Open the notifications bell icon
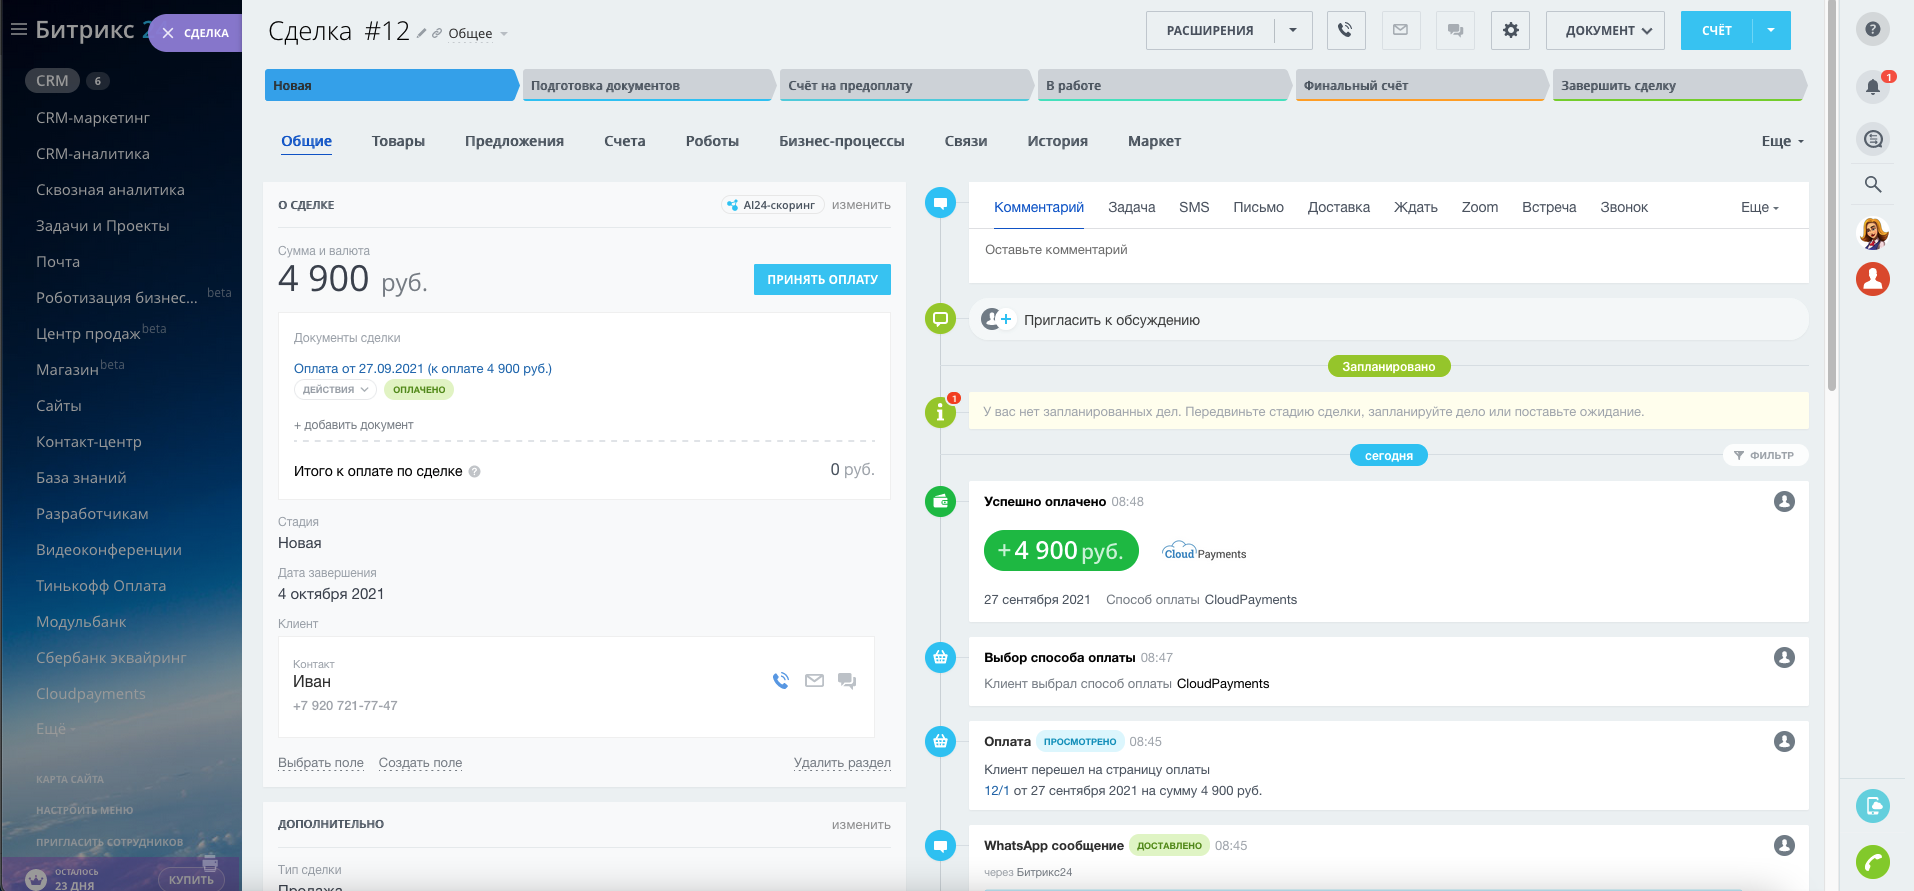1914x891 pixels. pyautogui.click(x=1872, y=86)
